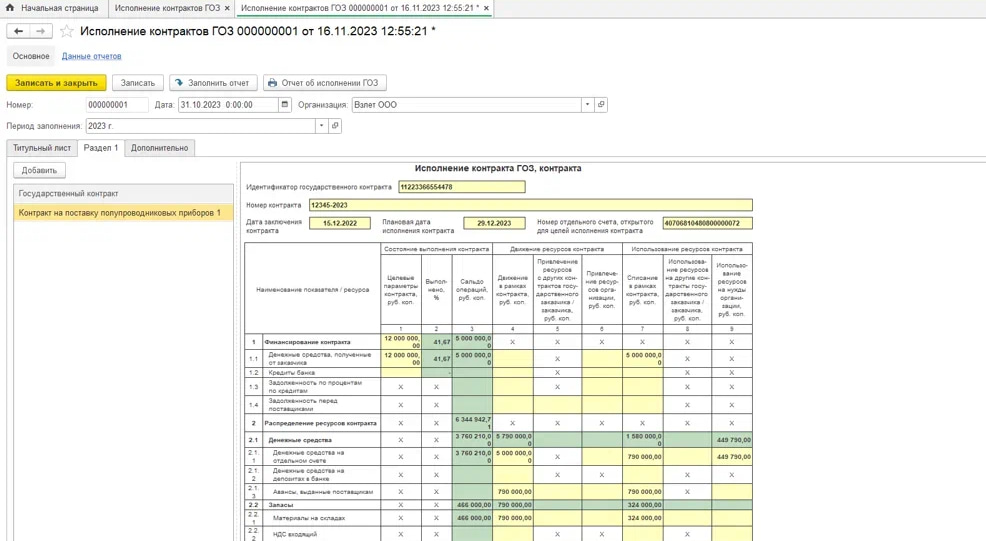Click the Записать button
Screen dimensions: 986x541
coord(138,83)
